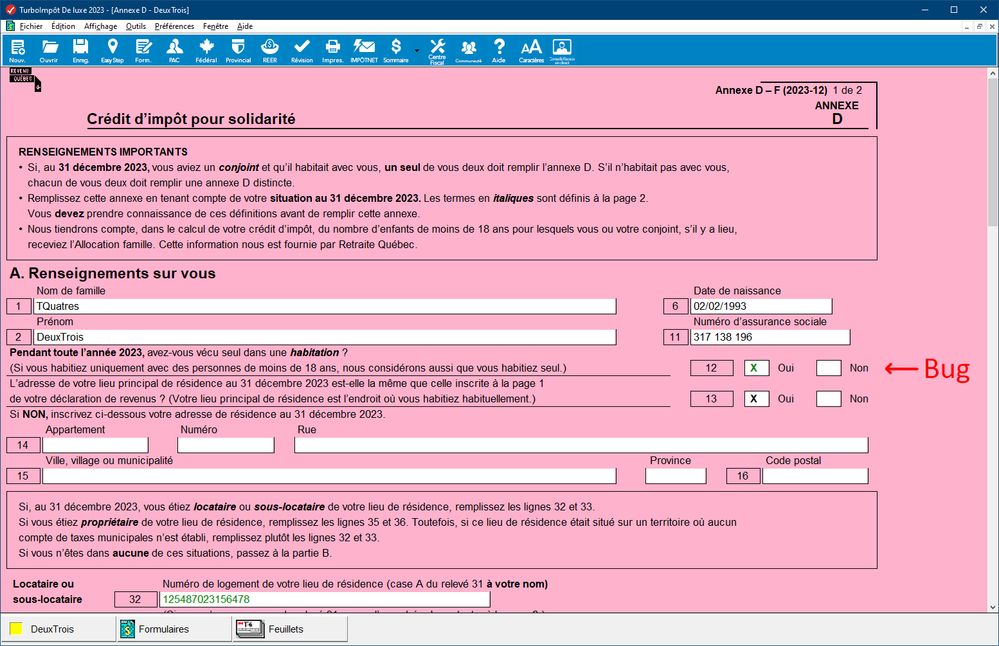
Task: Open a file with the Ouvrir icon
Action: (49, 50)
